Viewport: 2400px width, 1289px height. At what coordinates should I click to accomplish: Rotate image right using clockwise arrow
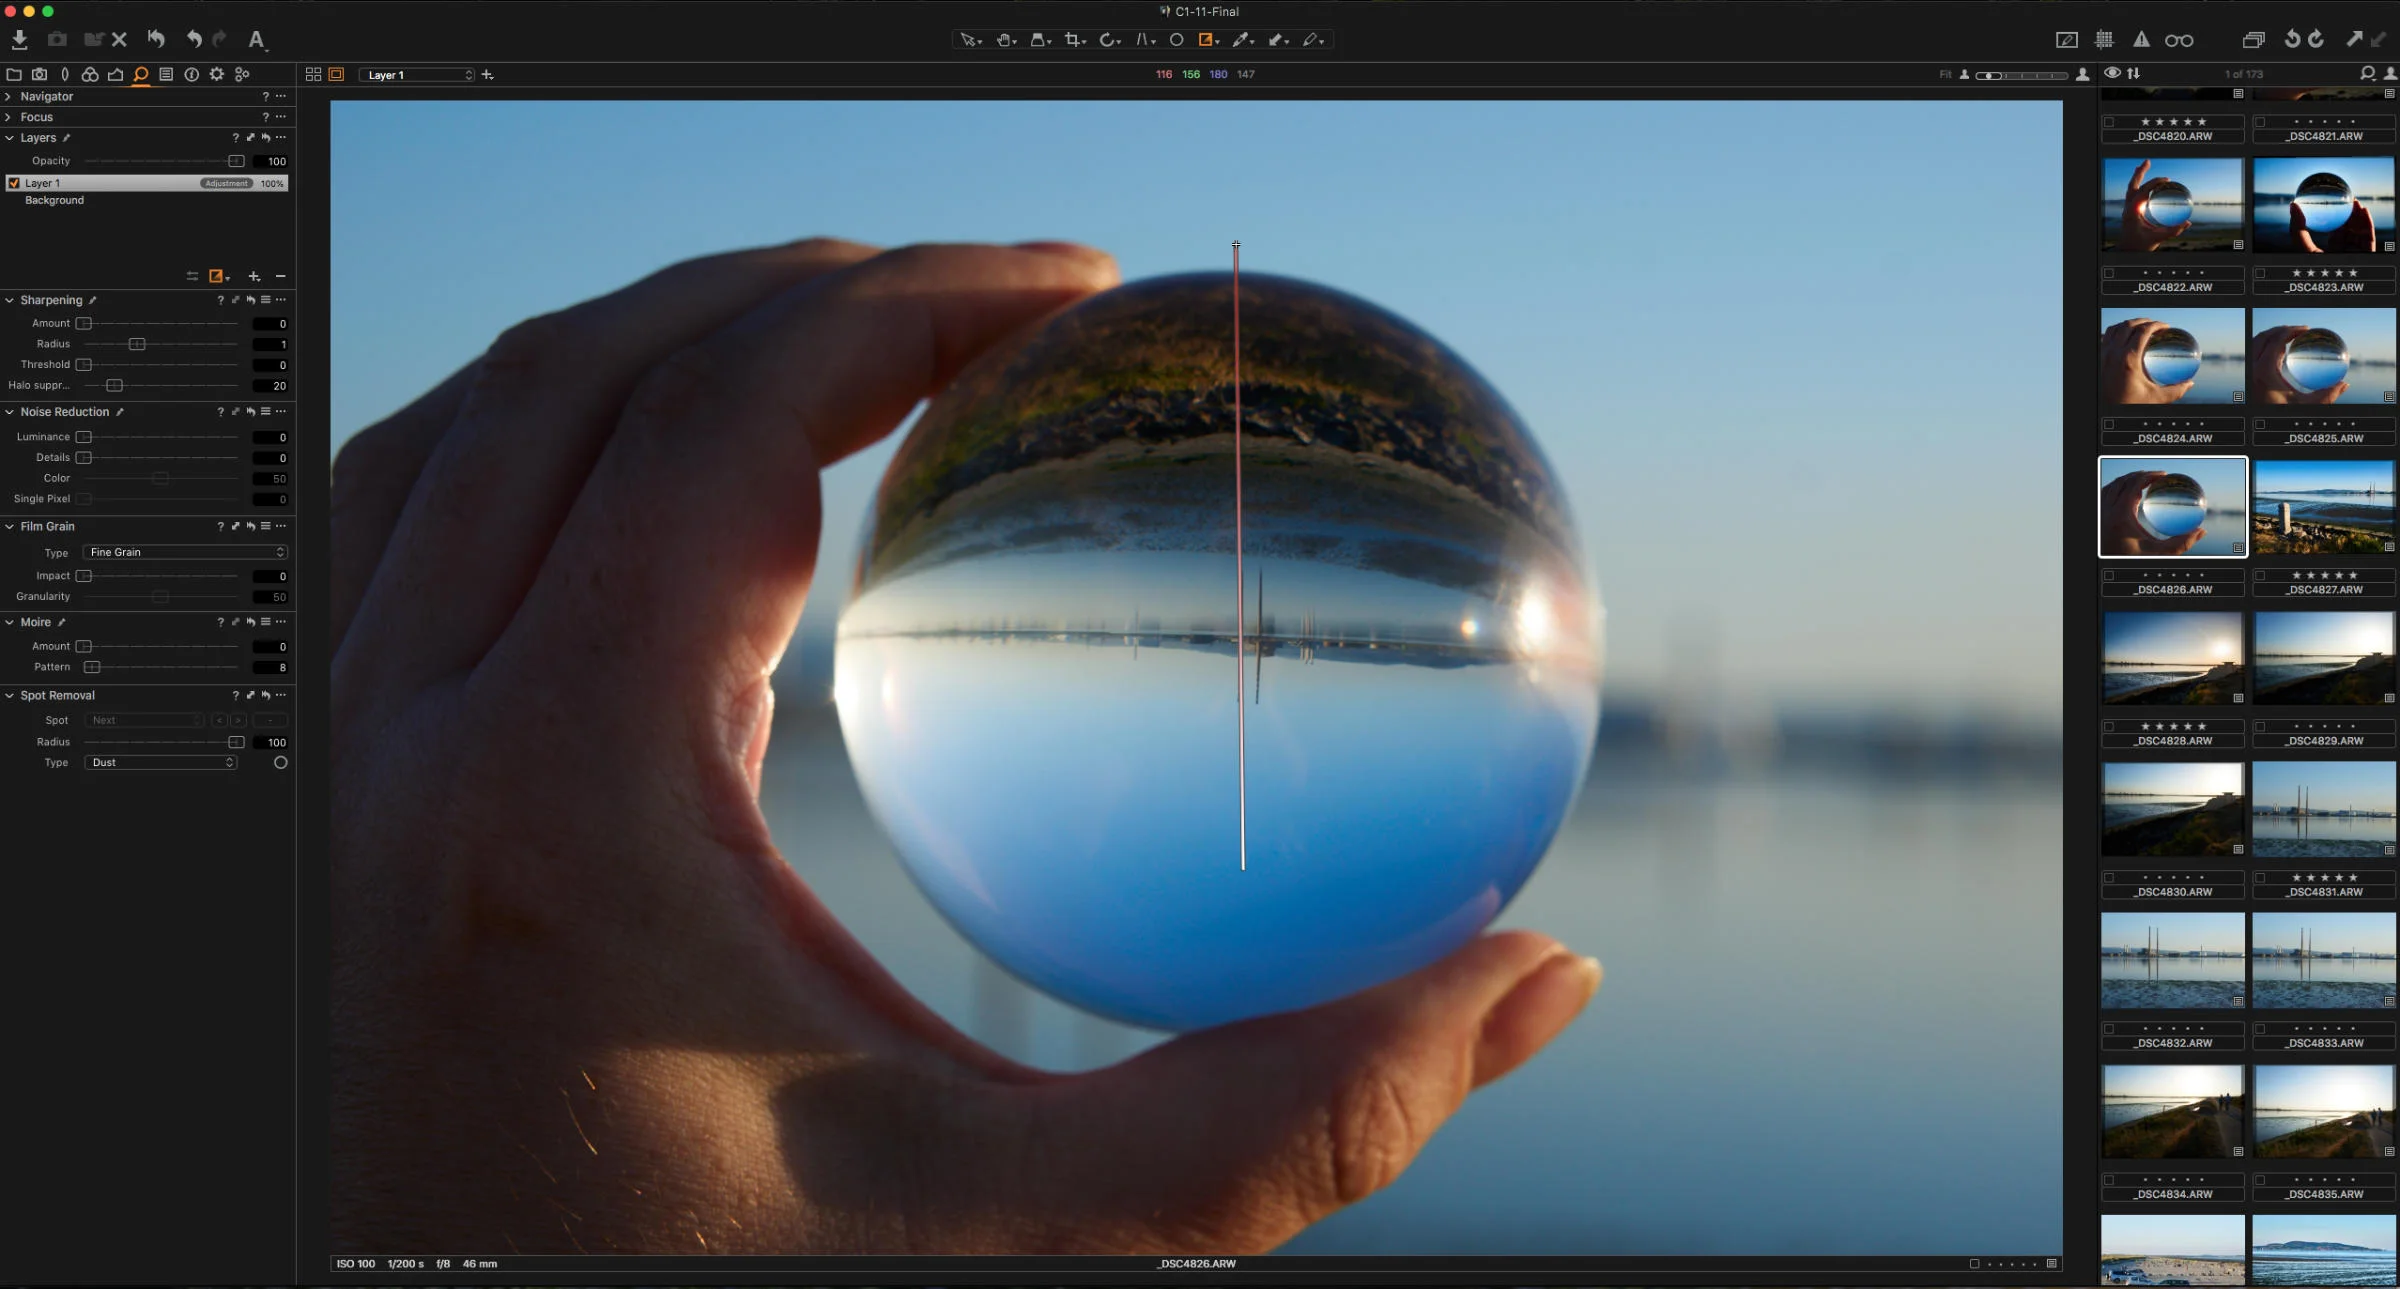coord(2316,39)
